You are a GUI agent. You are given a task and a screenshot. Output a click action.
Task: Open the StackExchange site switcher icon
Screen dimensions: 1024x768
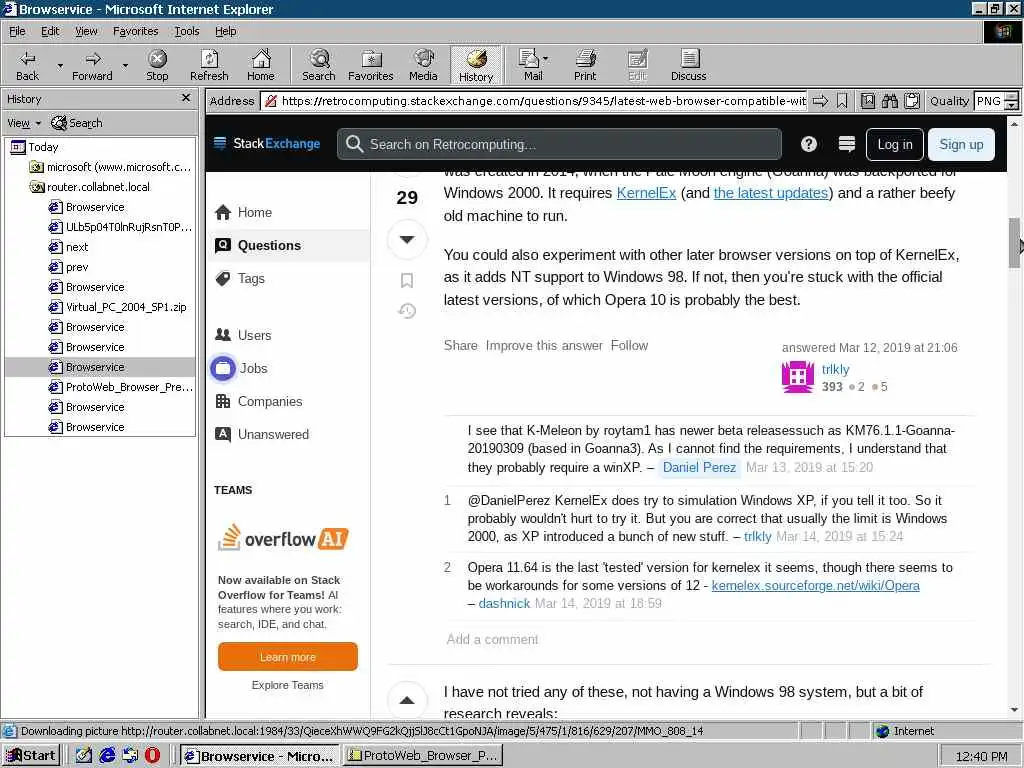[846, 144]
